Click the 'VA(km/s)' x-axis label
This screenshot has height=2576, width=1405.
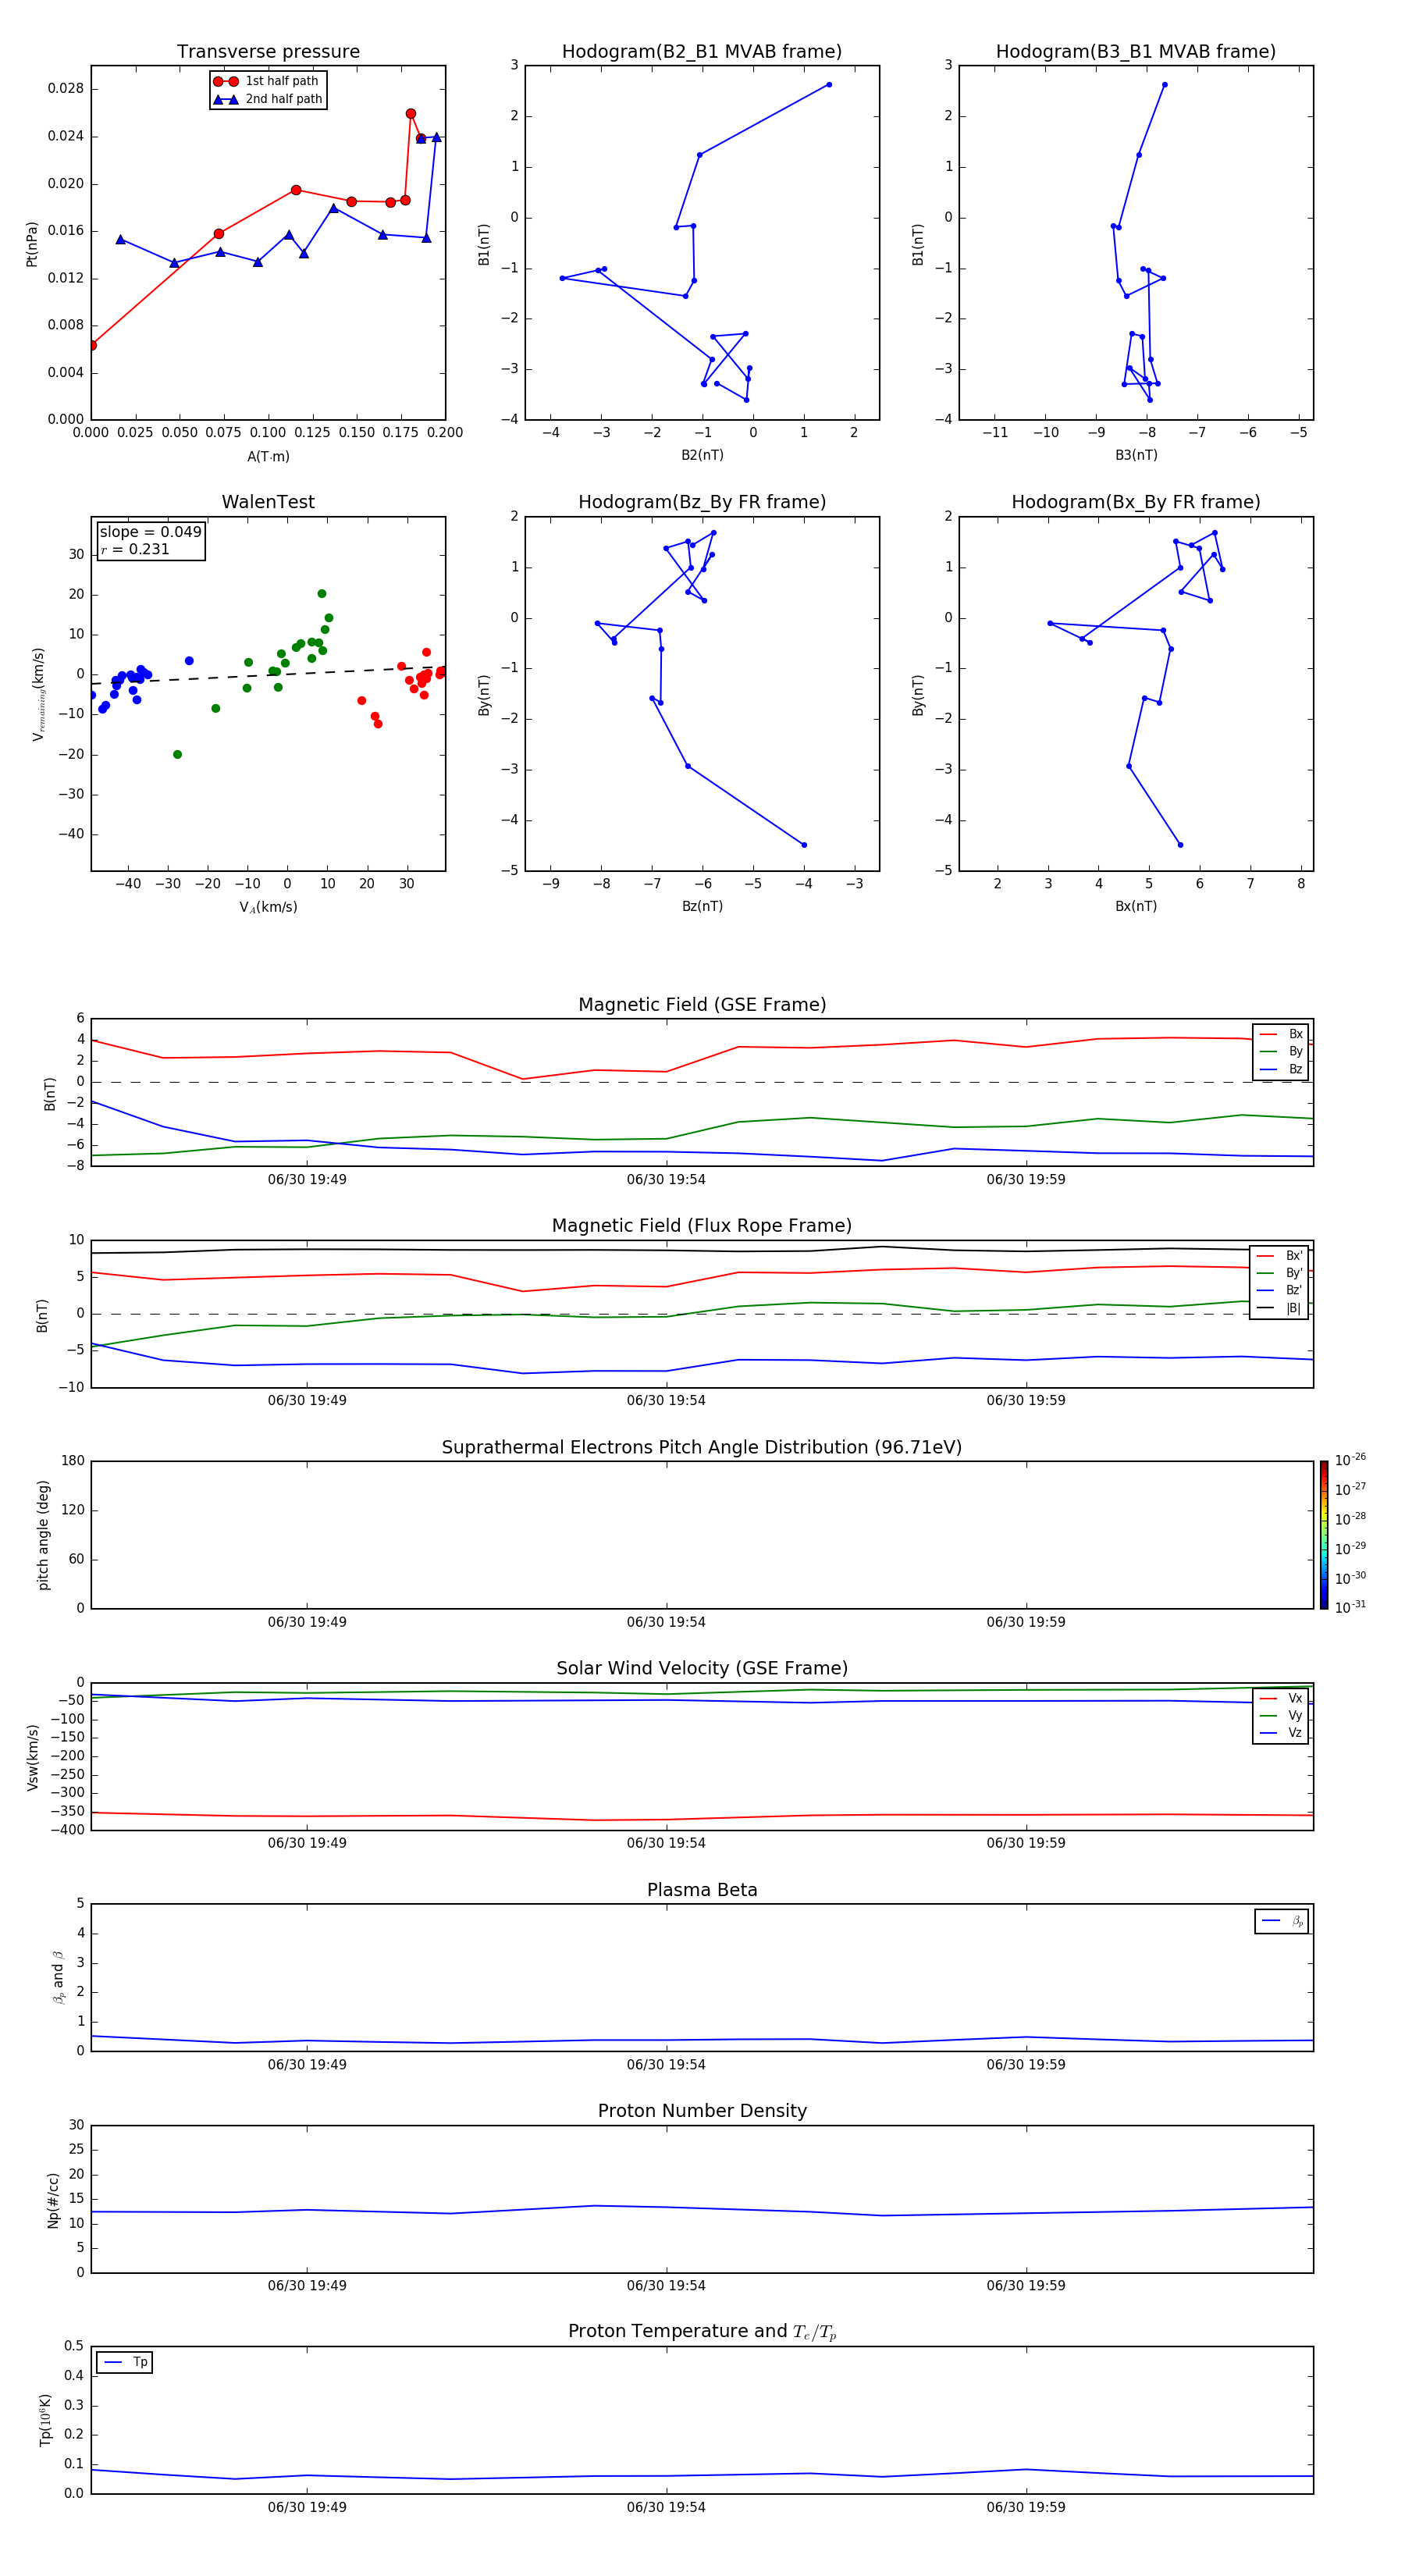268,907
